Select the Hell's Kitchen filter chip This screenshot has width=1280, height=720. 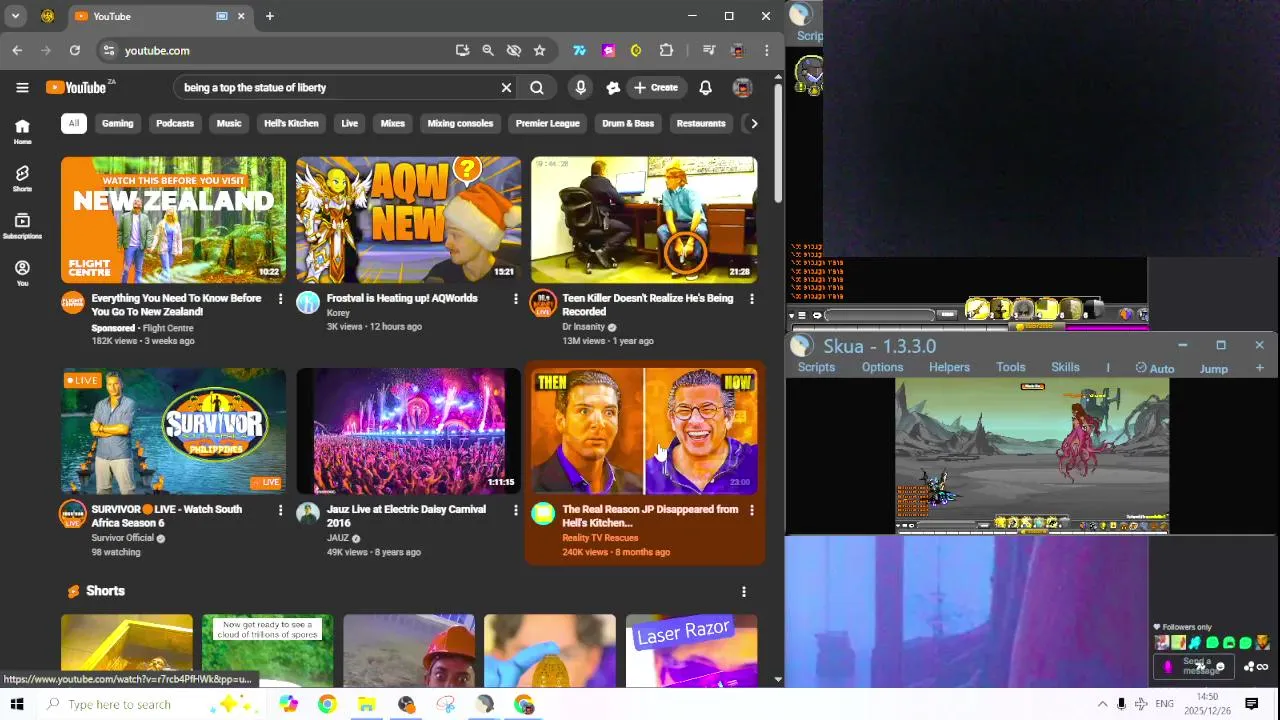tap(291, 123)
